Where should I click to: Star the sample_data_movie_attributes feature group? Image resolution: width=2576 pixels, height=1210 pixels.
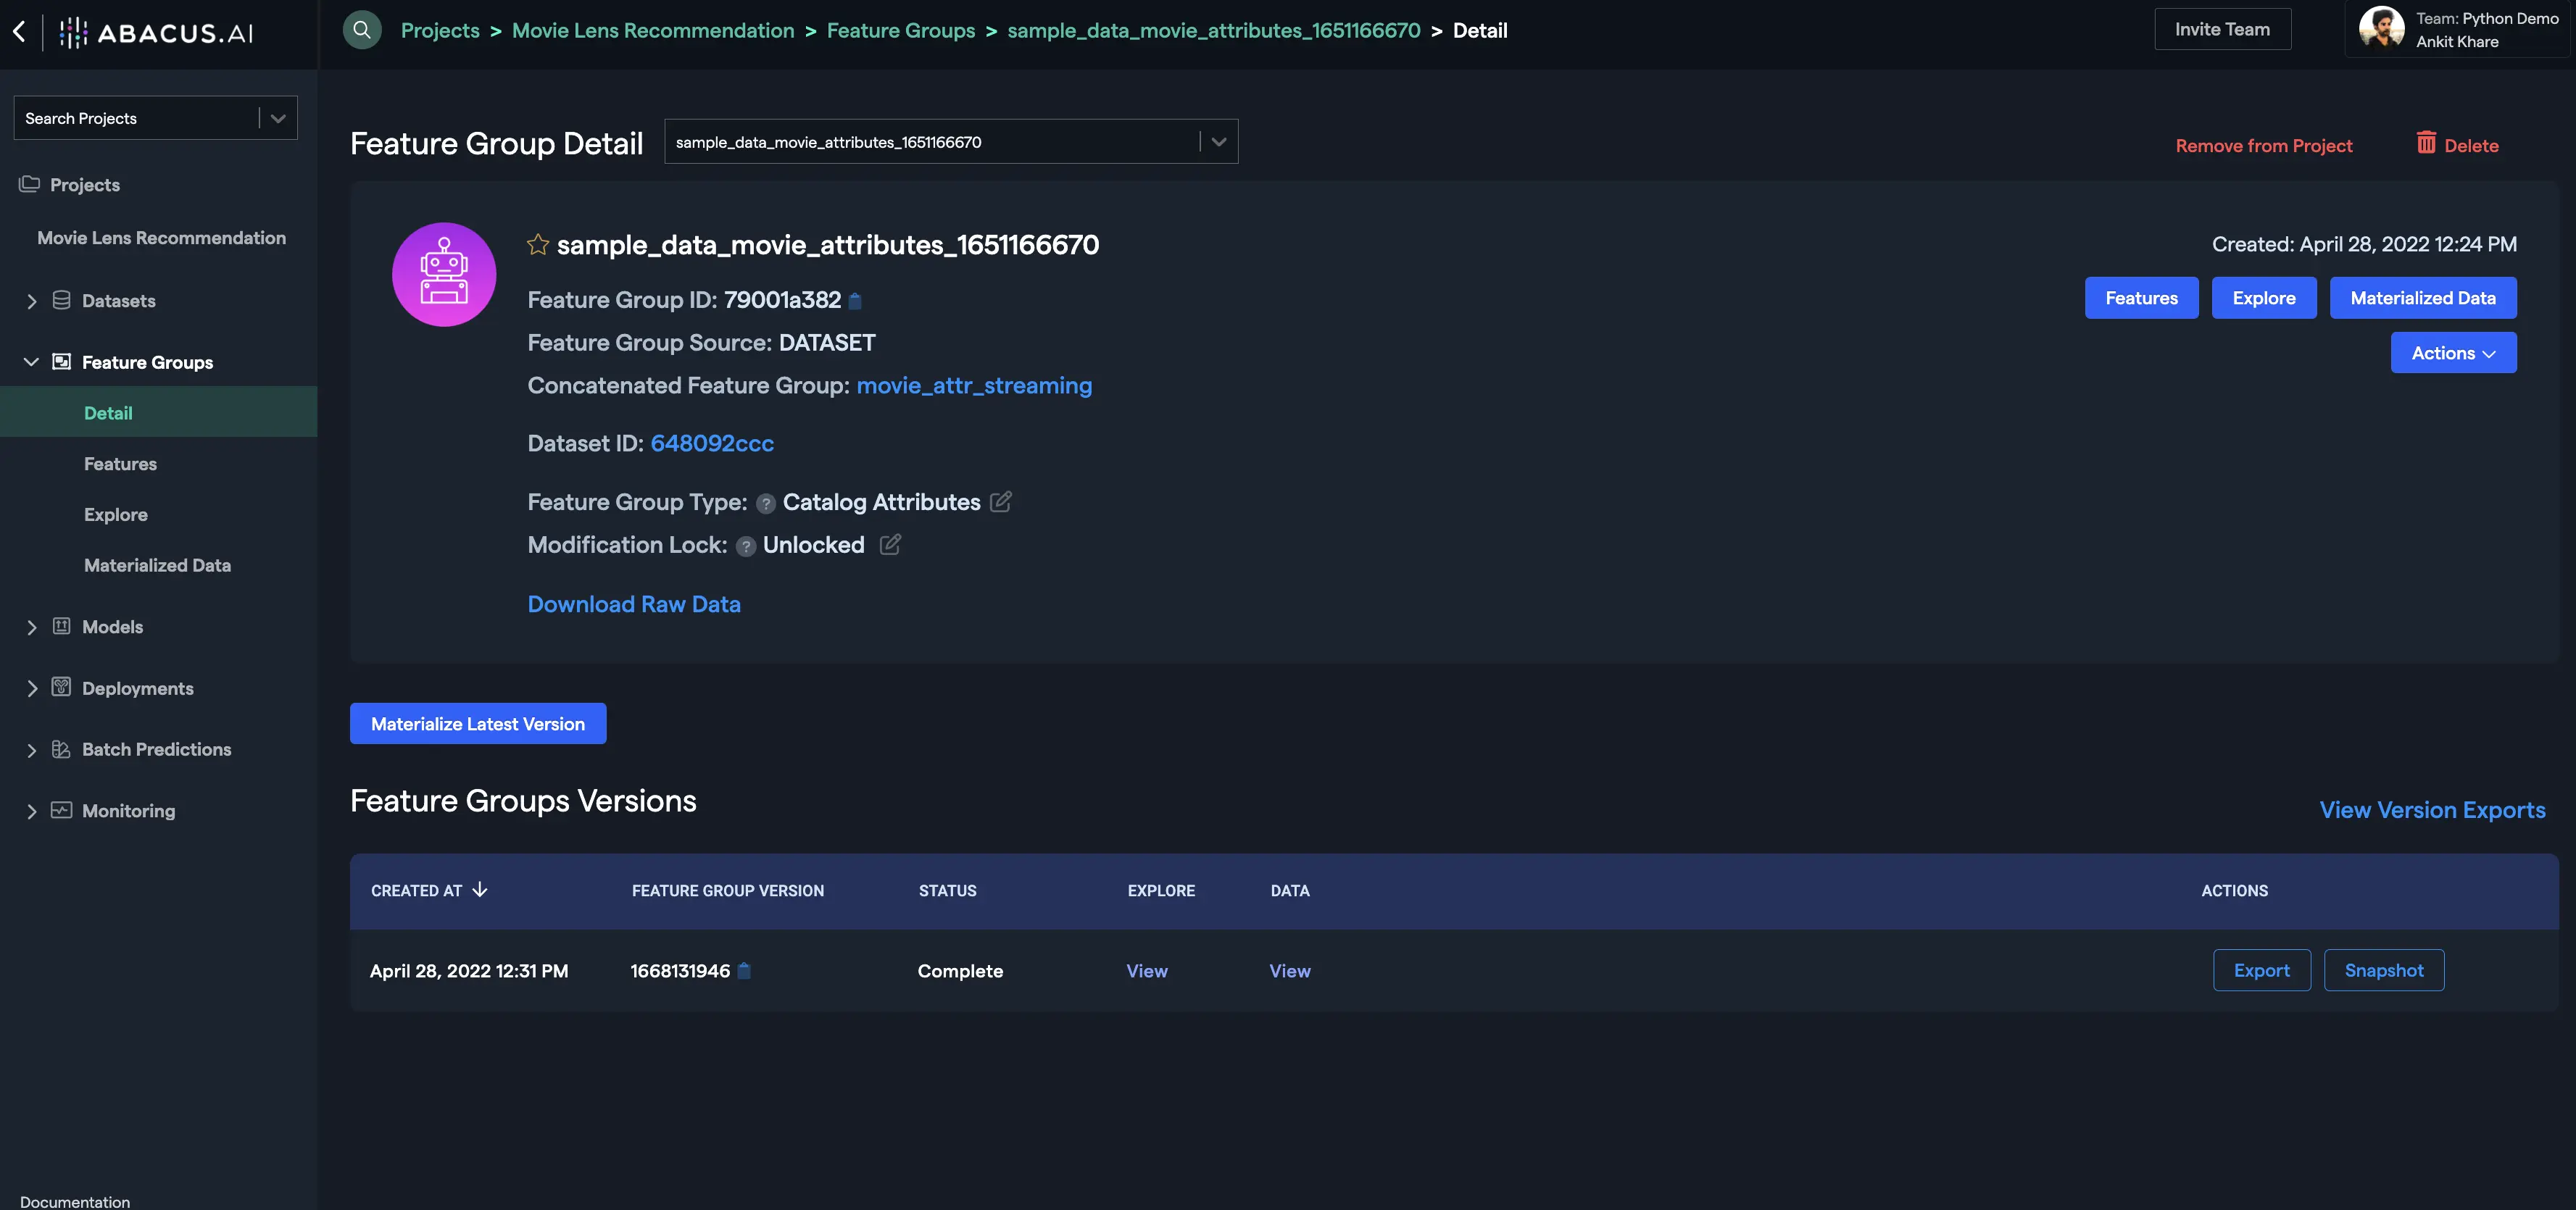click(538, 245)
